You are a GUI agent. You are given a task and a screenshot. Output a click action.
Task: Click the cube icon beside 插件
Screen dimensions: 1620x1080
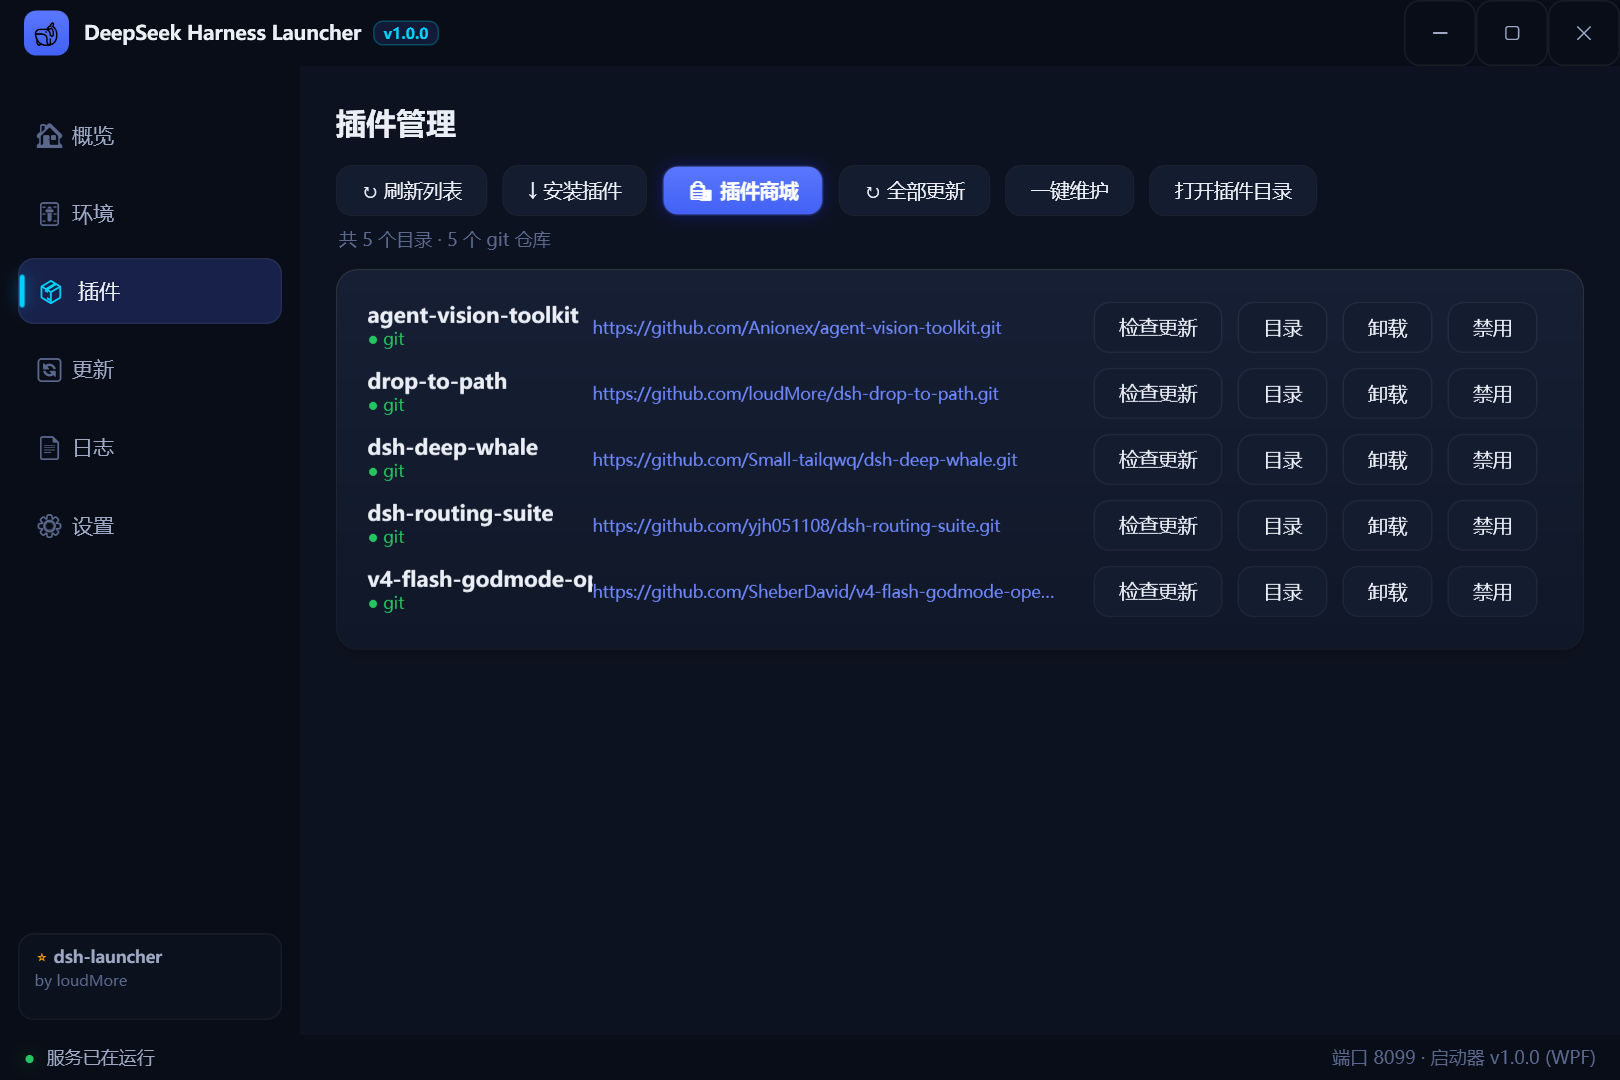[51, 291]
